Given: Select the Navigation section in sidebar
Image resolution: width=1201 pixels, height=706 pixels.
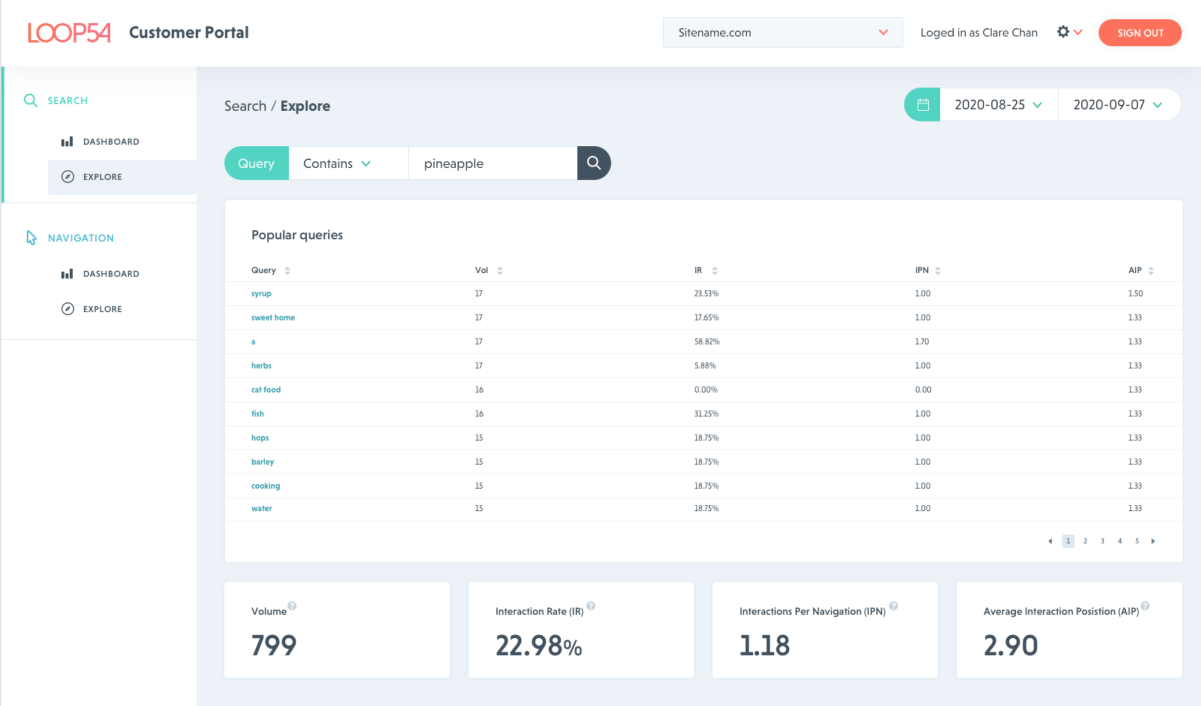Looking at the screenshot, I should tap(80, 238).
